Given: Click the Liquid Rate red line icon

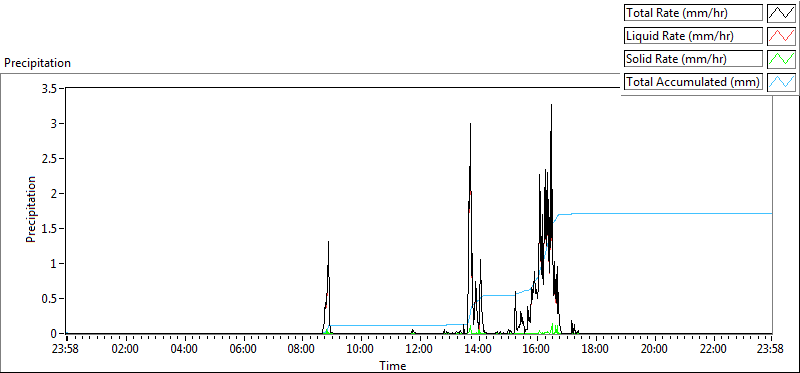Looking at the screenshot, I should 782,36.
